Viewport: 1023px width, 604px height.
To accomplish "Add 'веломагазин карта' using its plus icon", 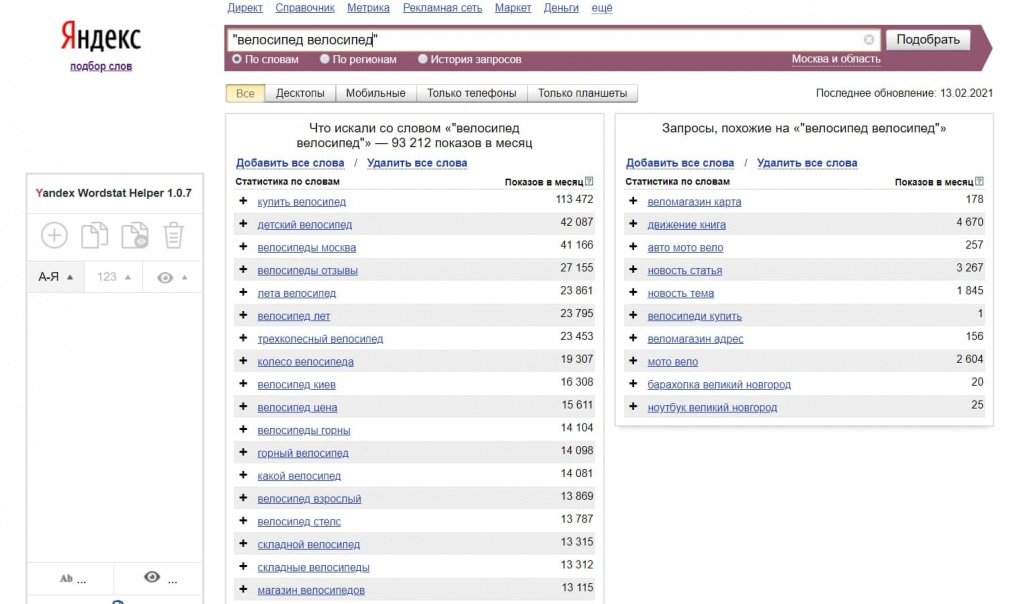I will click(633, 201).
